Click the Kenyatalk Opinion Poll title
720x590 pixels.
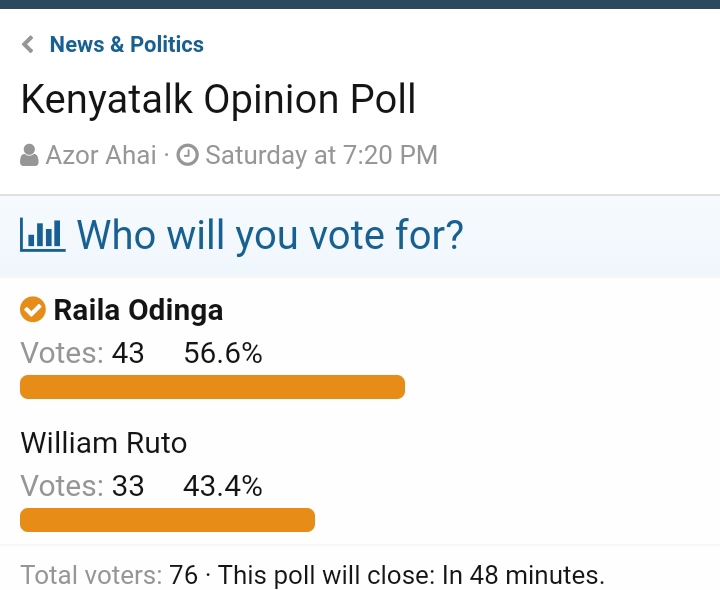[x=219, y=99]
